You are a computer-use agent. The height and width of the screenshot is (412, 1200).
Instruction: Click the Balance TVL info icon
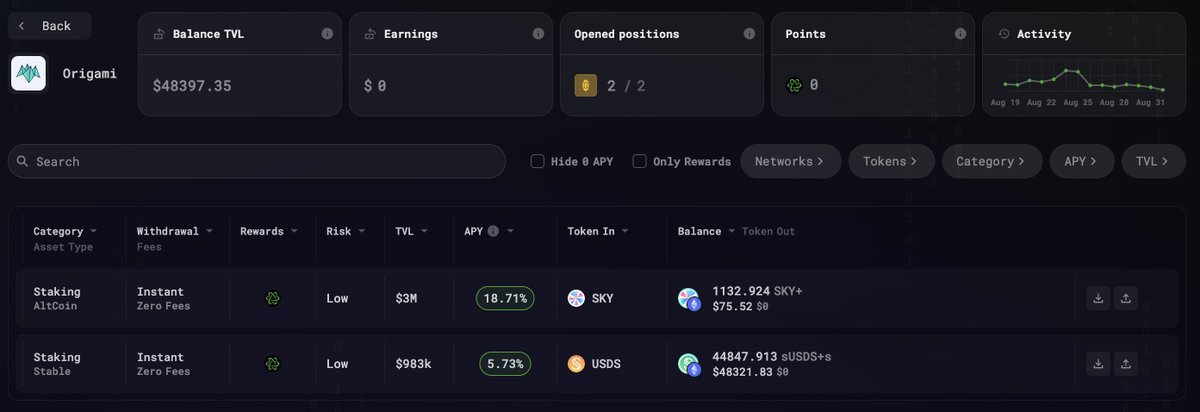(x=327, y=33)
